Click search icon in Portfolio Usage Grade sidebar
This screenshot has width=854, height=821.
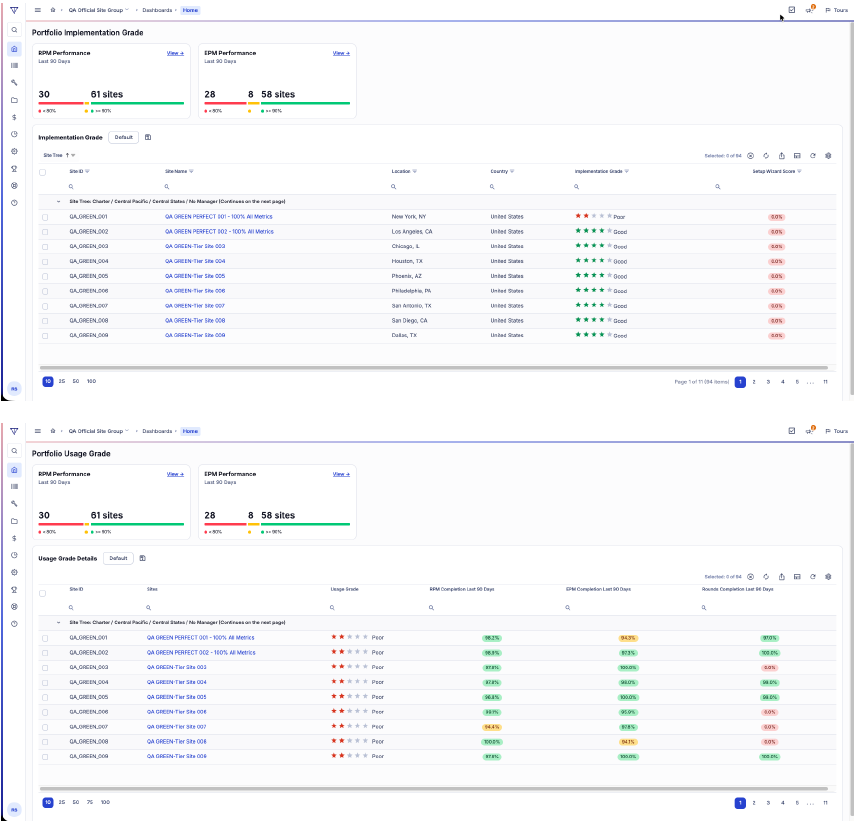point(14,451)
